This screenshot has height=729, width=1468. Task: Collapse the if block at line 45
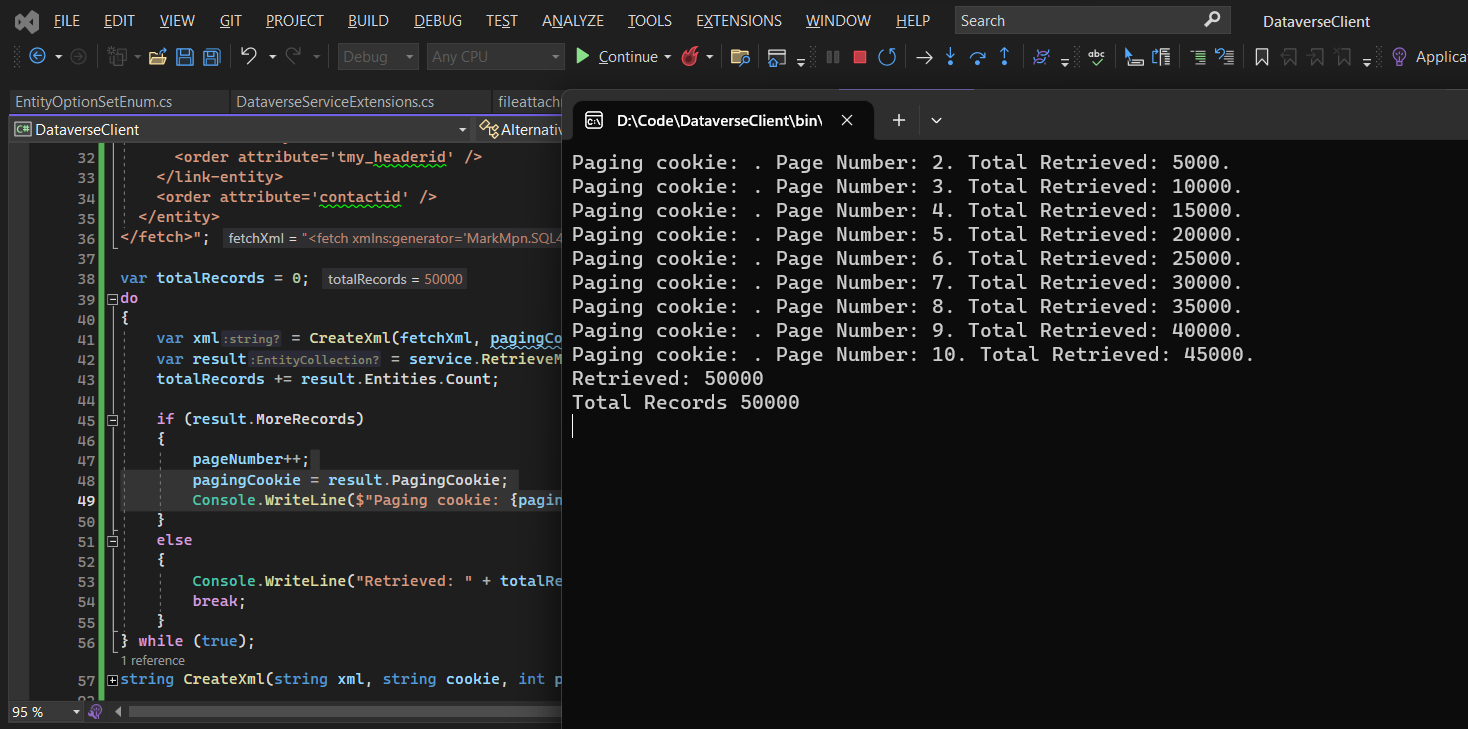[x=112, y=420]
